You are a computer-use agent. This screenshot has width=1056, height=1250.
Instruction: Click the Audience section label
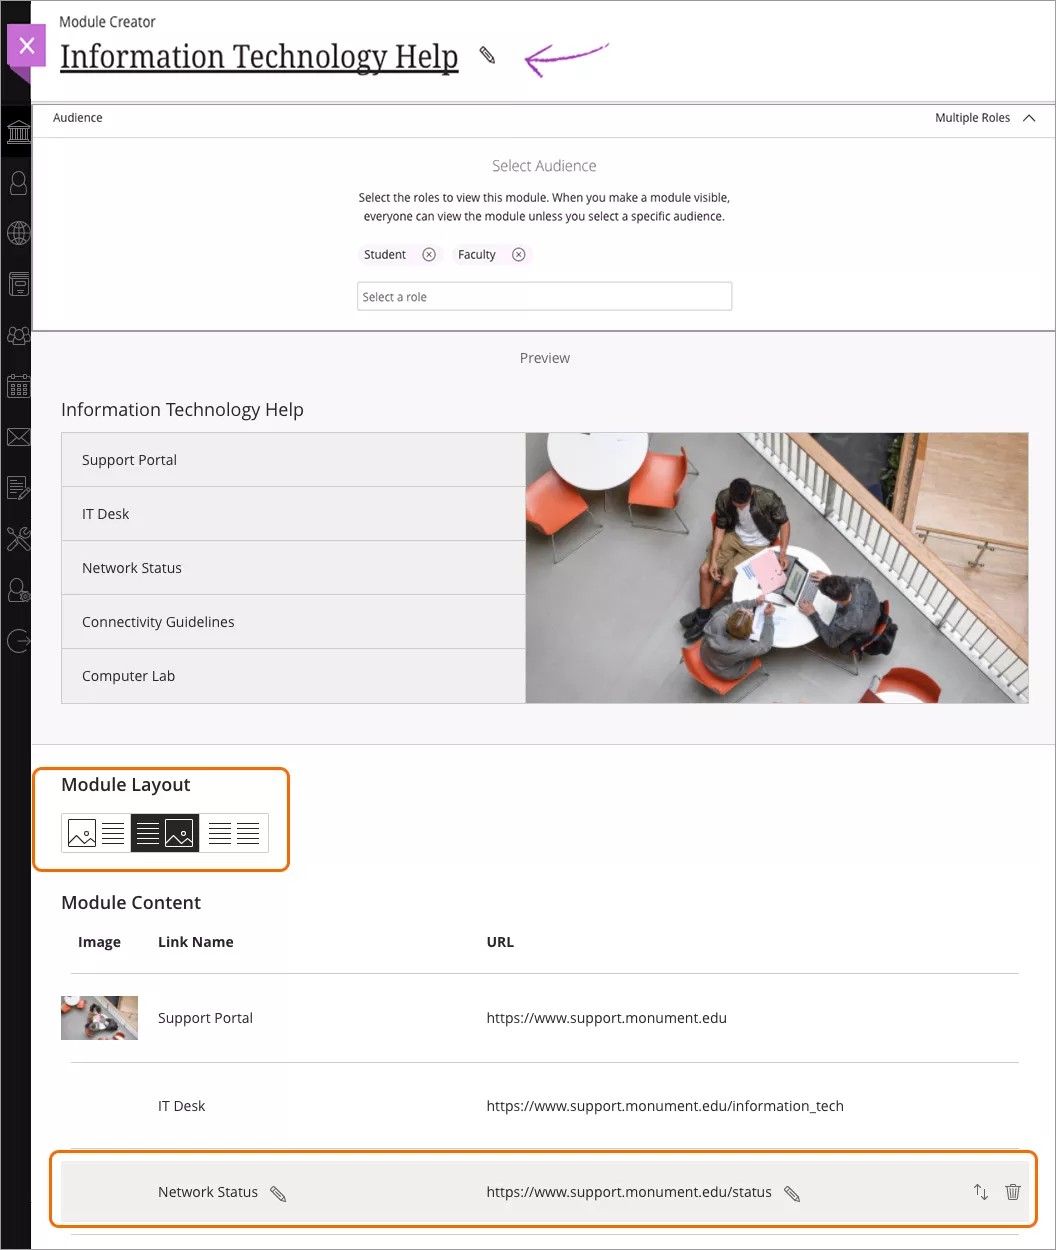coord(77,117)
